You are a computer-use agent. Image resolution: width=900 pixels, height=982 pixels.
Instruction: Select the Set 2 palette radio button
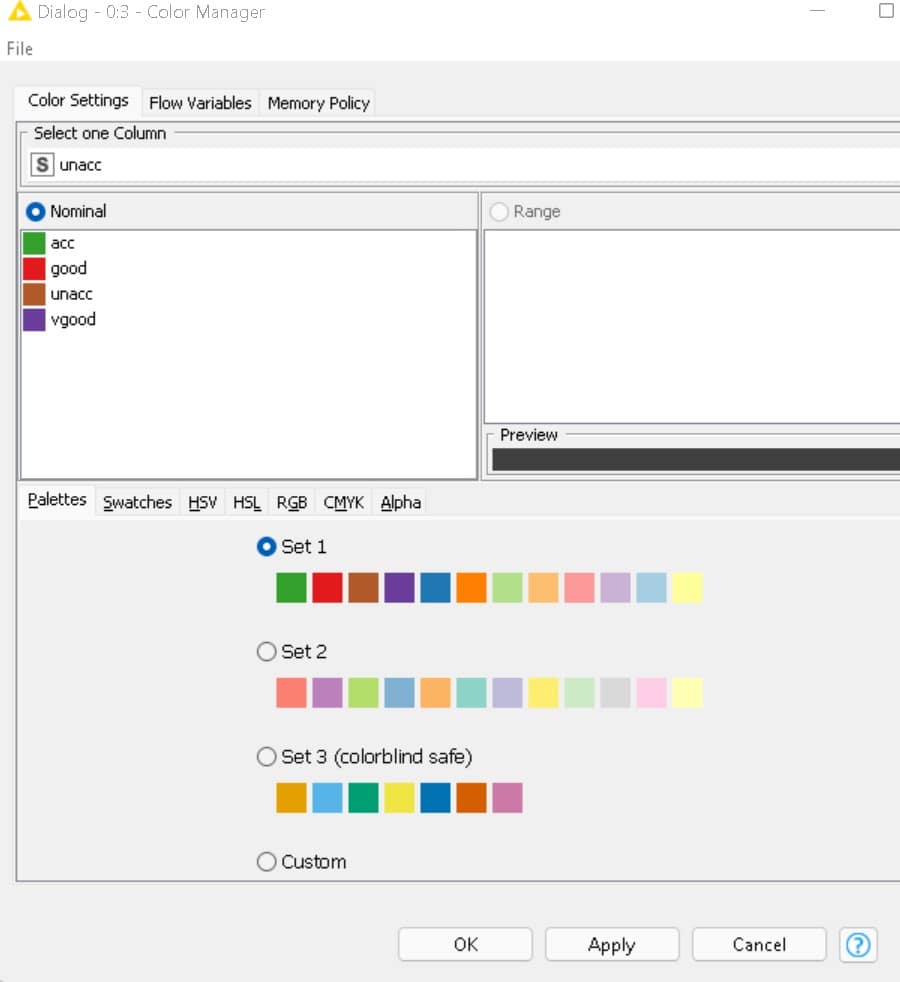click(x=267, y=652)
